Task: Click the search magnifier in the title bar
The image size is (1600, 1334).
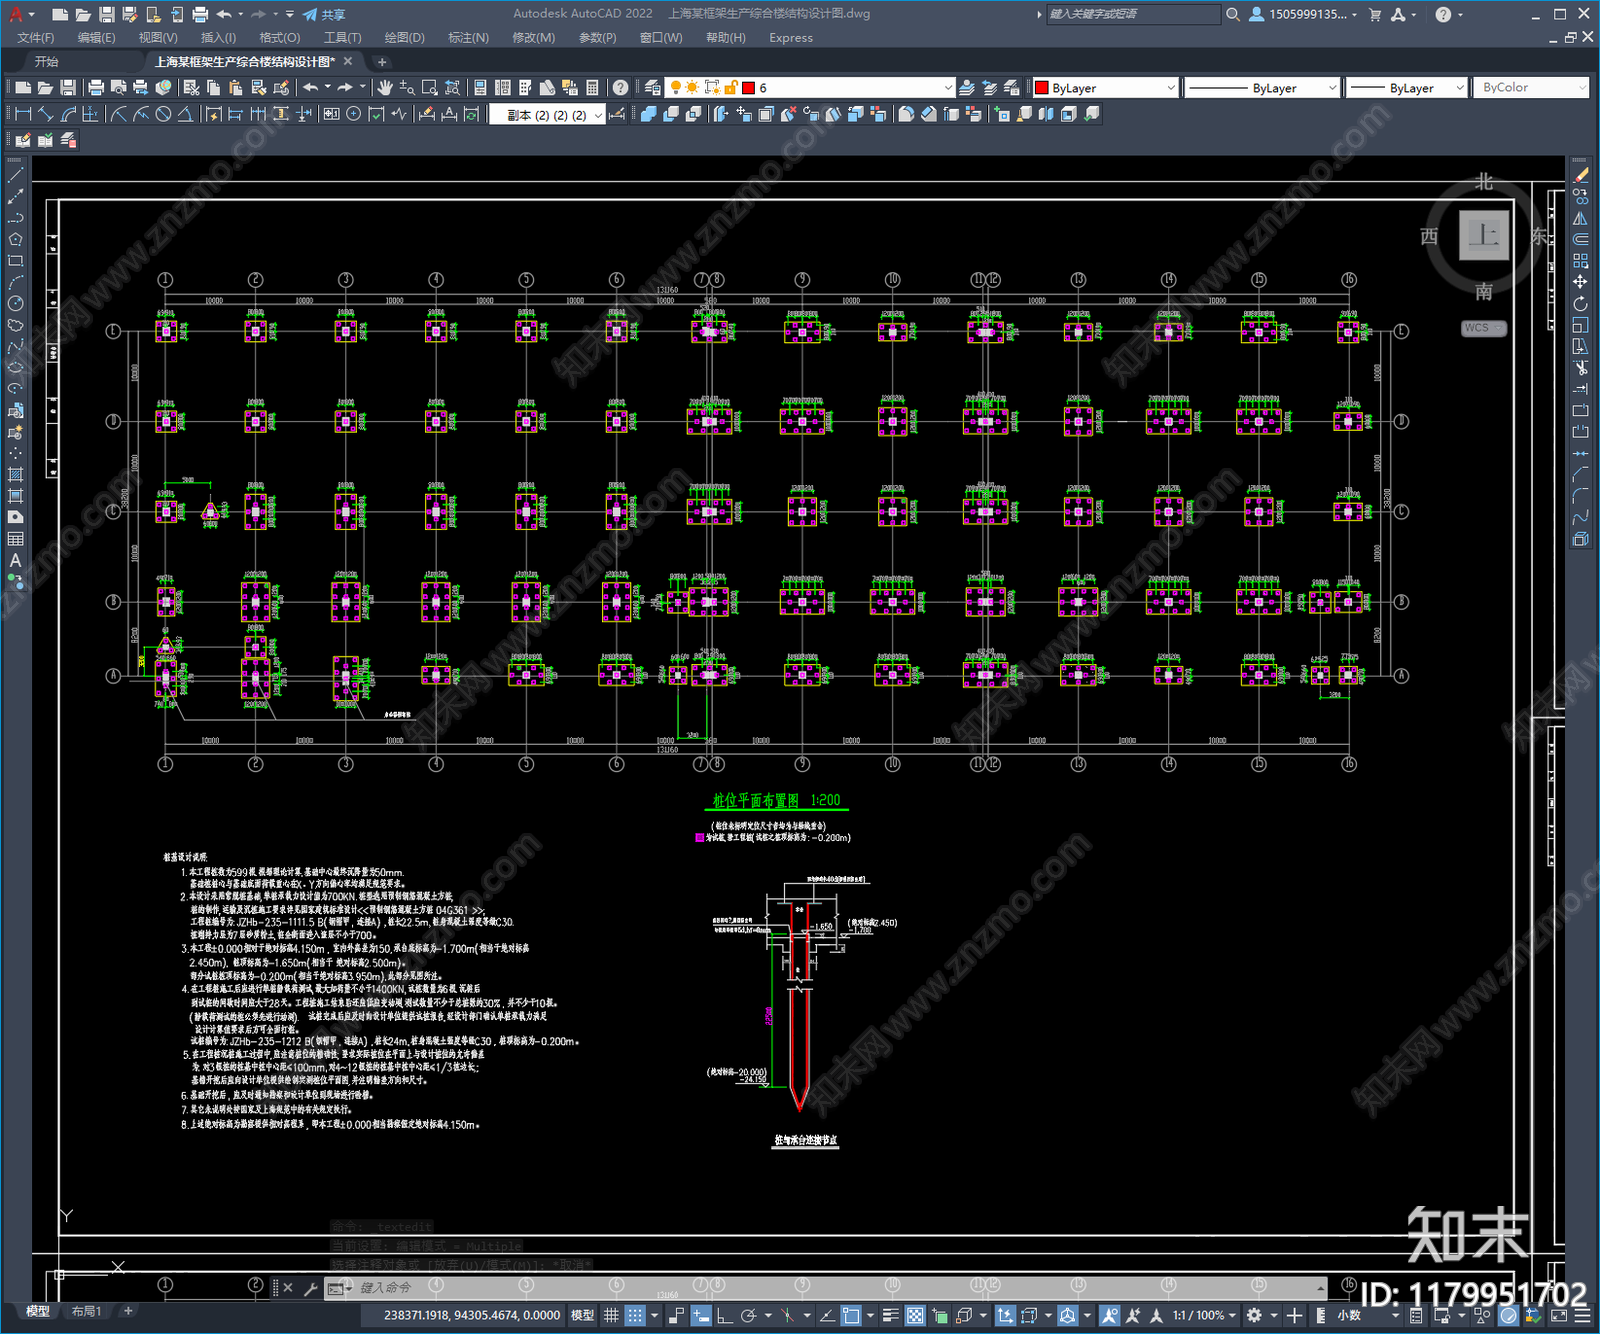Action: 1233,14
